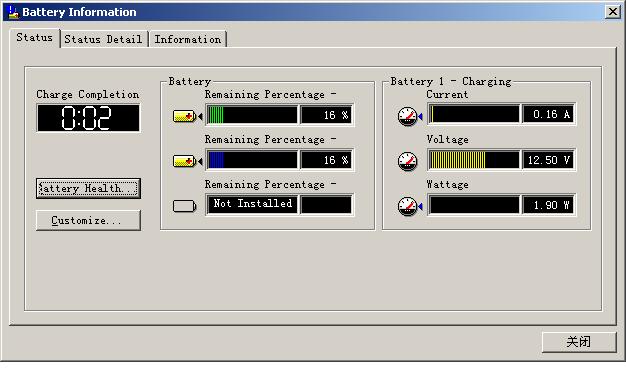This screenshot has height=384, width=626.
Task: Close the Battery Information window
Action: pos(612,12)
